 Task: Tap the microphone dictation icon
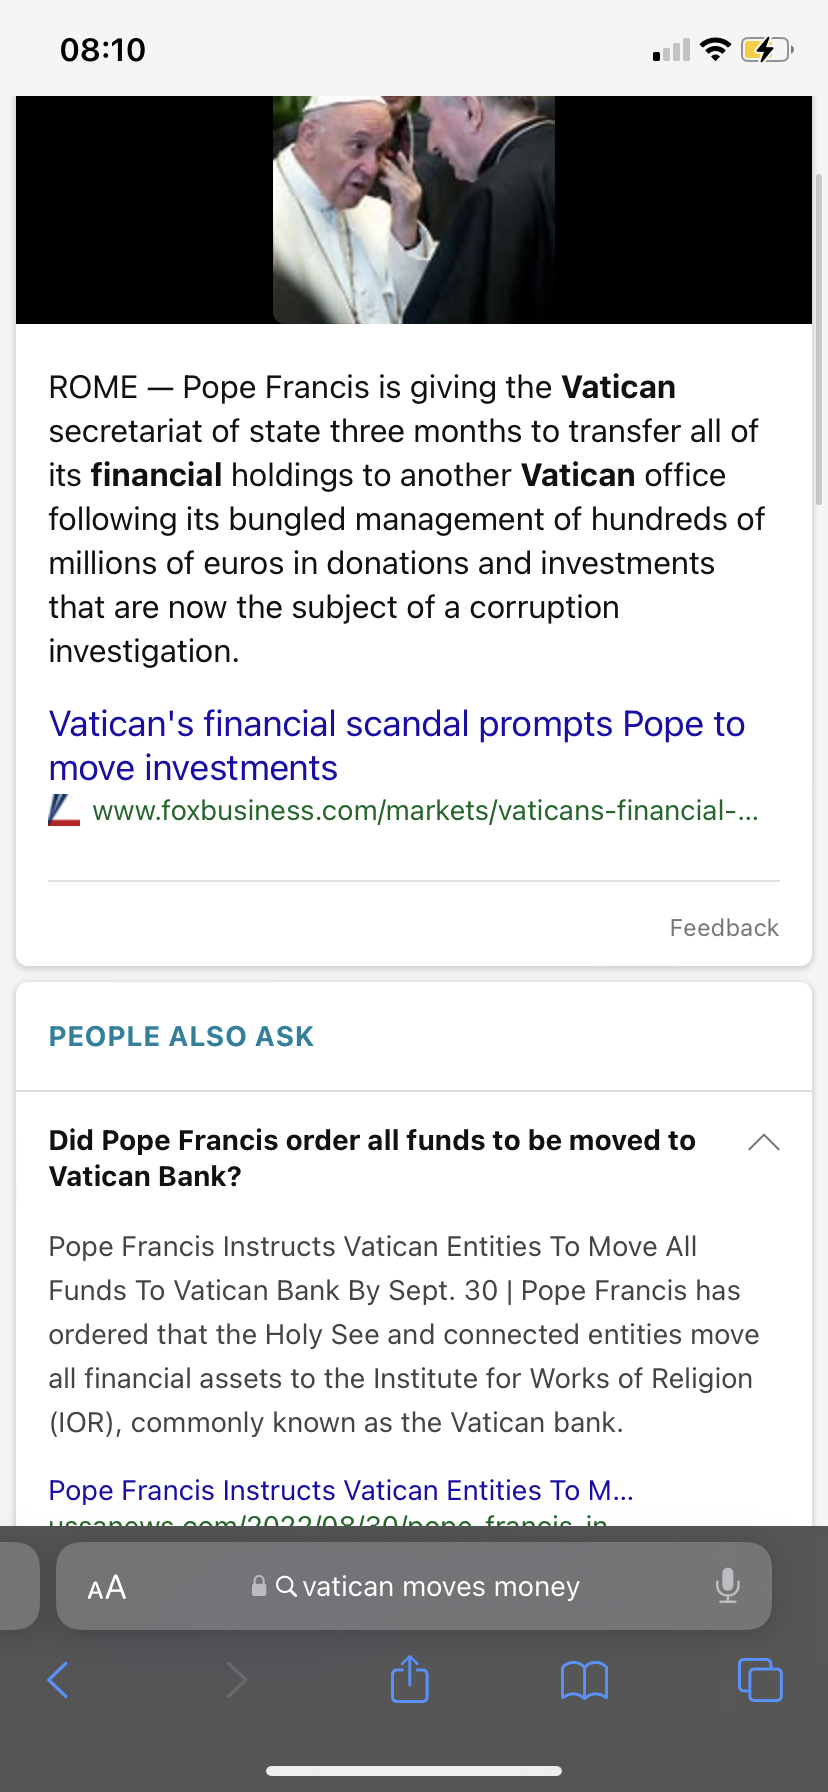pyautogui.click(x=728, y=1586)
